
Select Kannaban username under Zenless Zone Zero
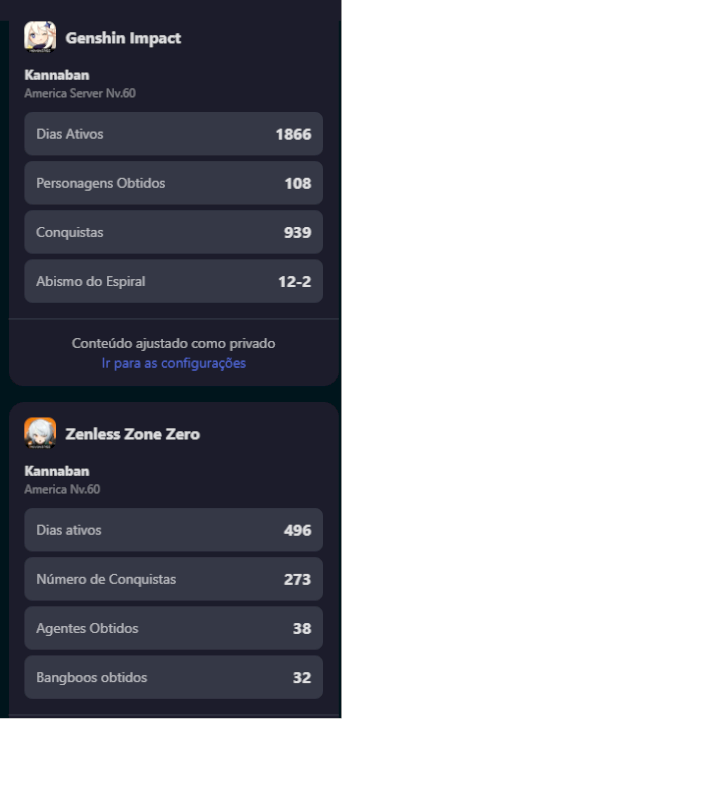click(56, 471)
